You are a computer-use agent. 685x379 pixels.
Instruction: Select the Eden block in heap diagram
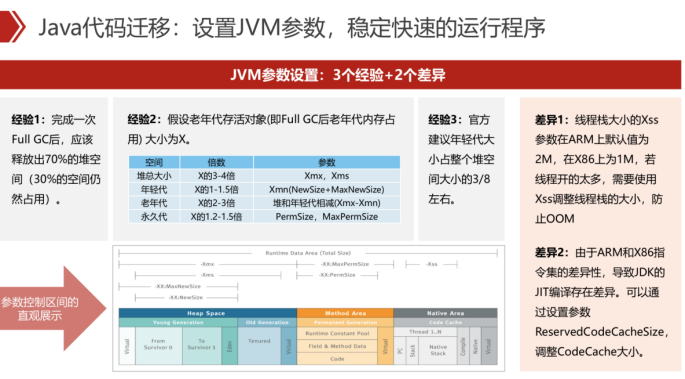(x=230, y=346)
